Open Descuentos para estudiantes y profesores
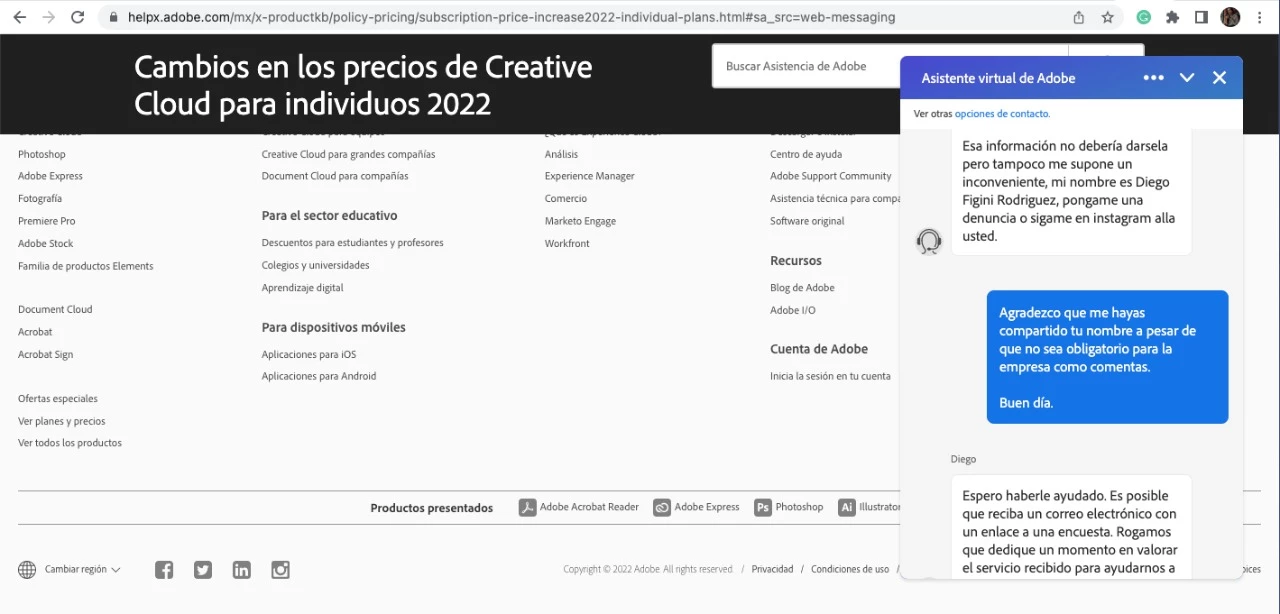The width and height of the screenshot is (1280, 614). tap(352, 243)
